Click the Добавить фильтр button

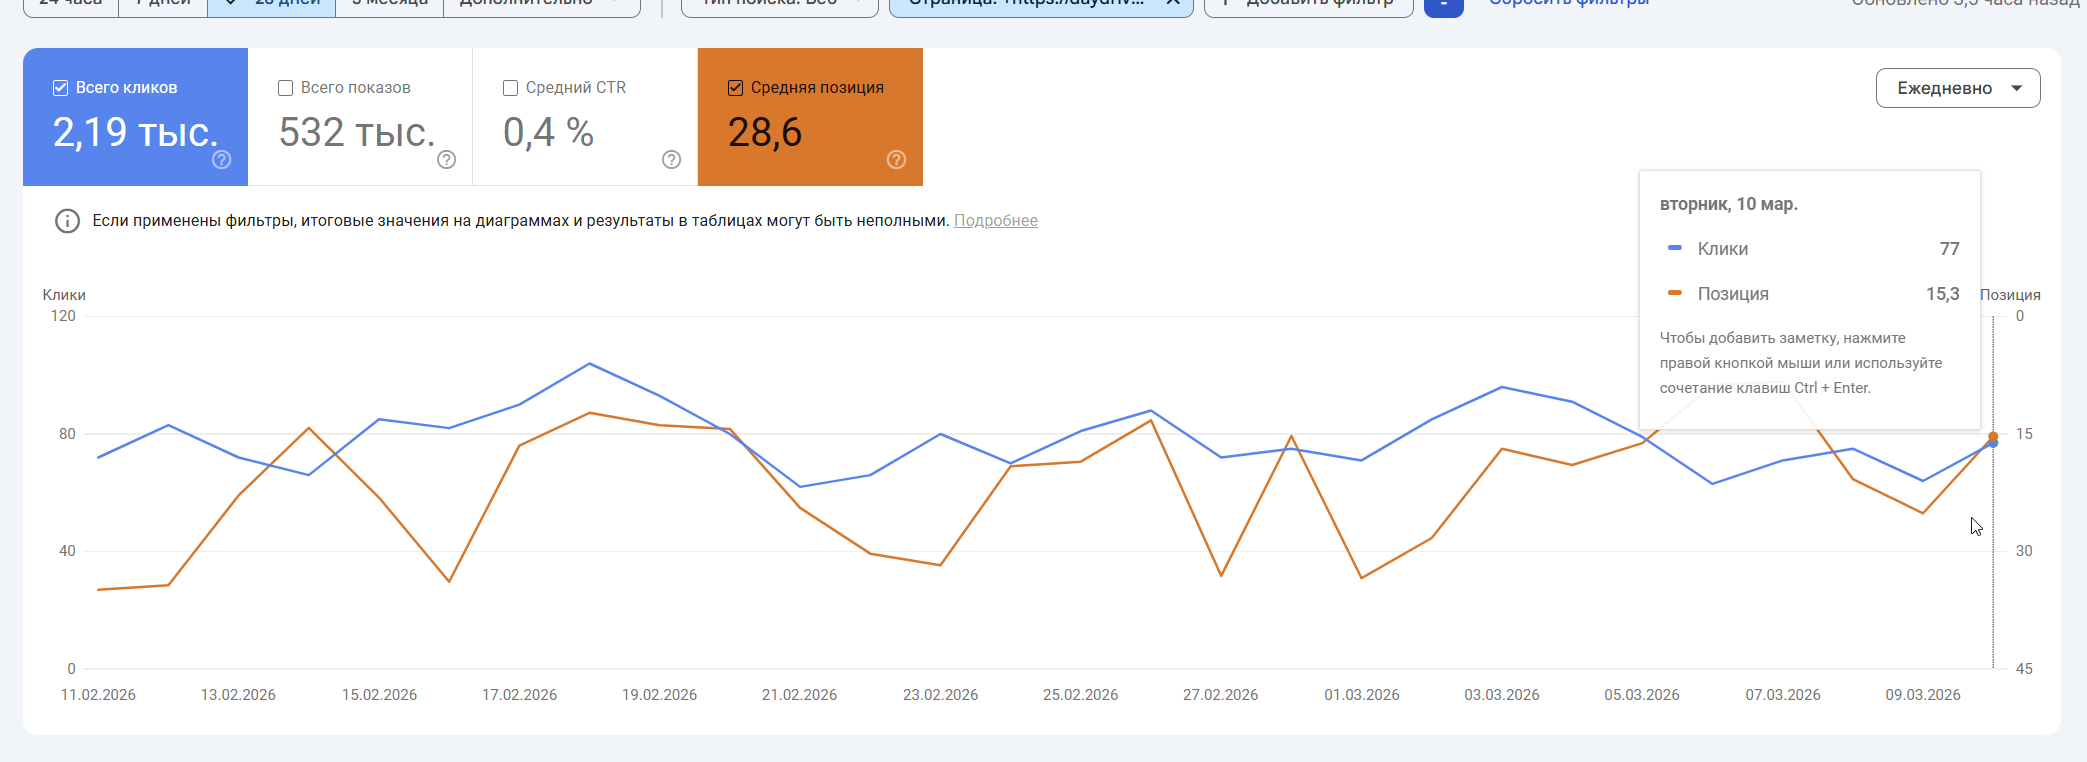point(1309,5)
